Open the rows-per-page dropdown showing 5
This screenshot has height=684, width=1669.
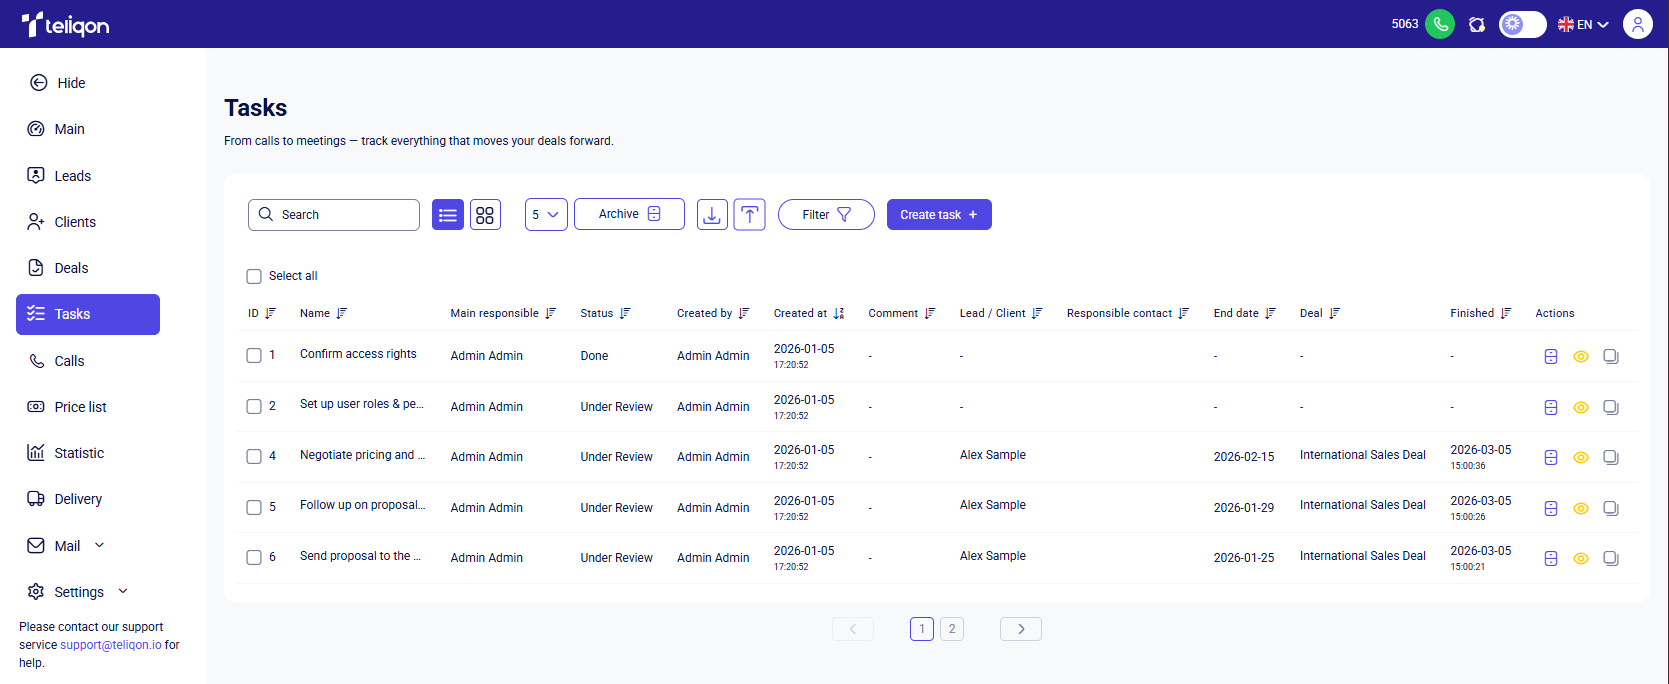[546, 215]
